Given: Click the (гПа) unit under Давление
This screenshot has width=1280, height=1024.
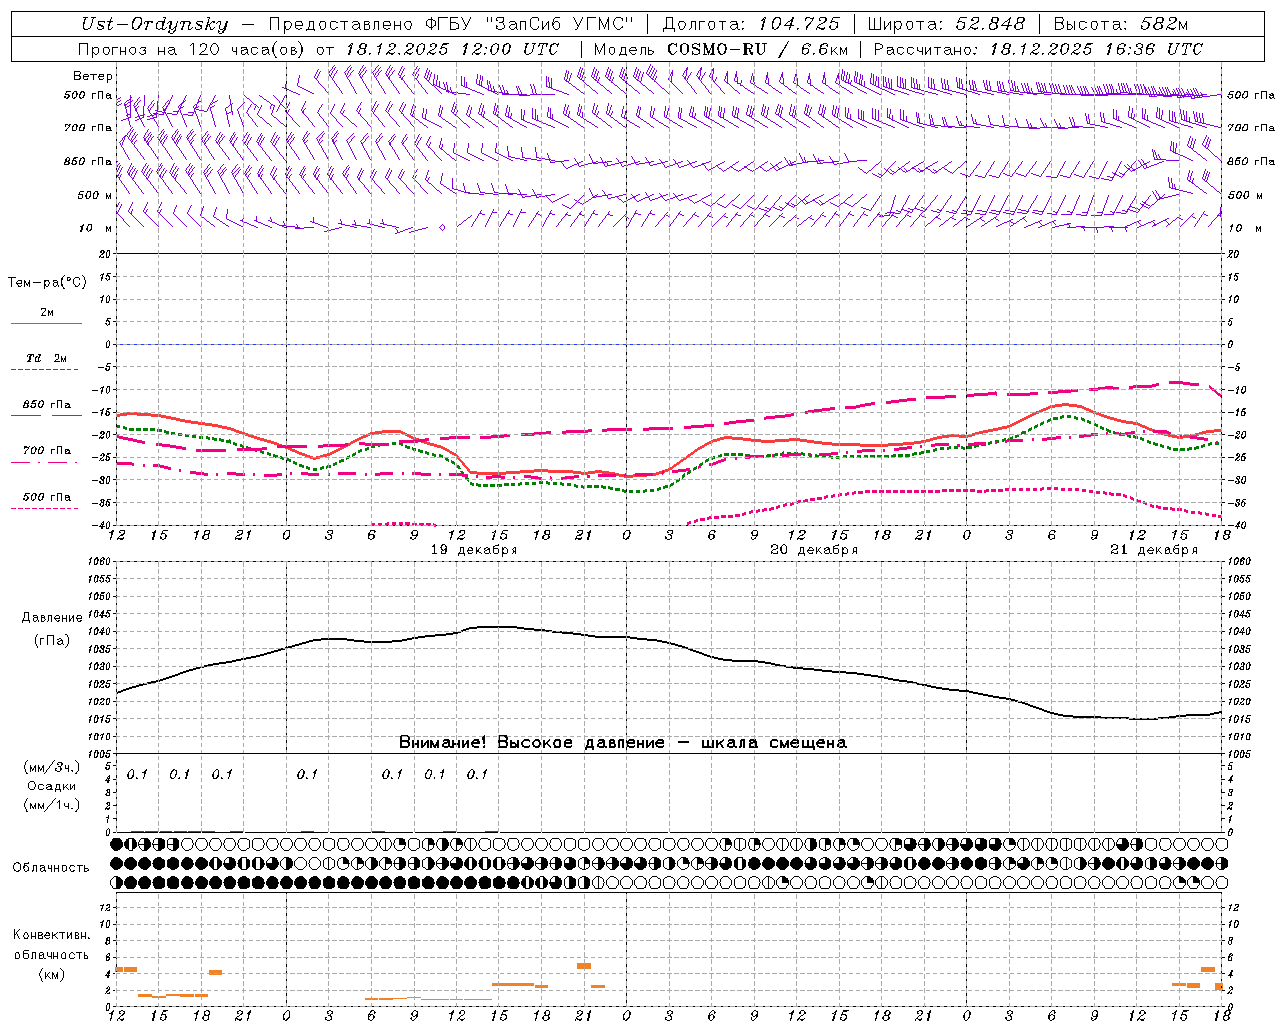Looking at the screenshot, I should pyautogui.click(x=52, y=640).
